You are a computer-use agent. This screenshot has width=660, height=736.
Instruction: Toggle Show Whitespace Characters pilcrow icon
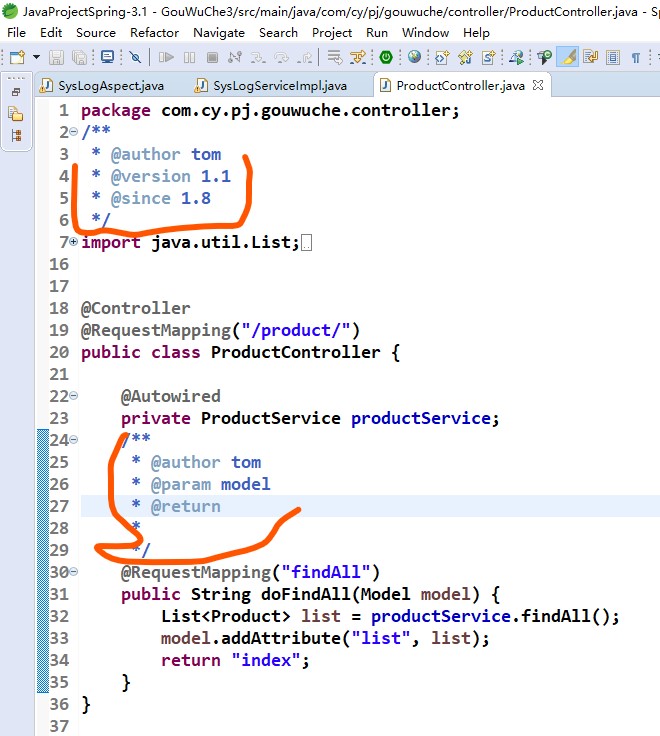click(x=636, y=58)
